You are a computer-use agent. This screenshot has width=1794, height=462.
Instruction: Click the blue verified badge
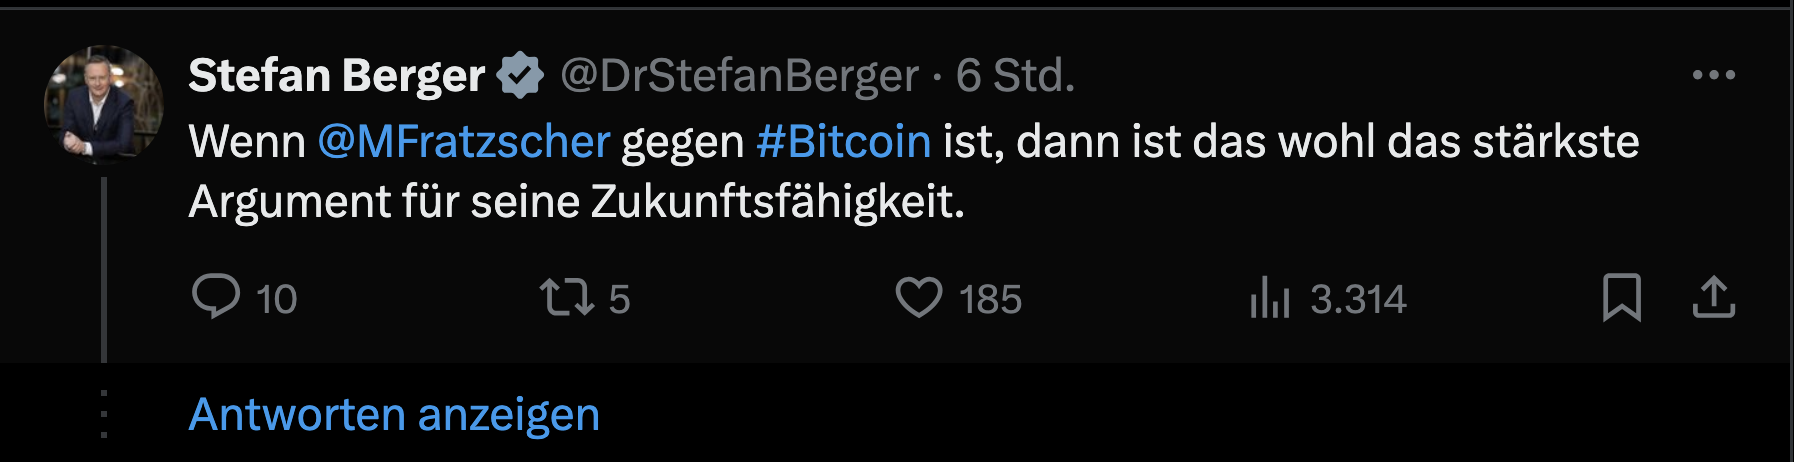click(521, 75)
